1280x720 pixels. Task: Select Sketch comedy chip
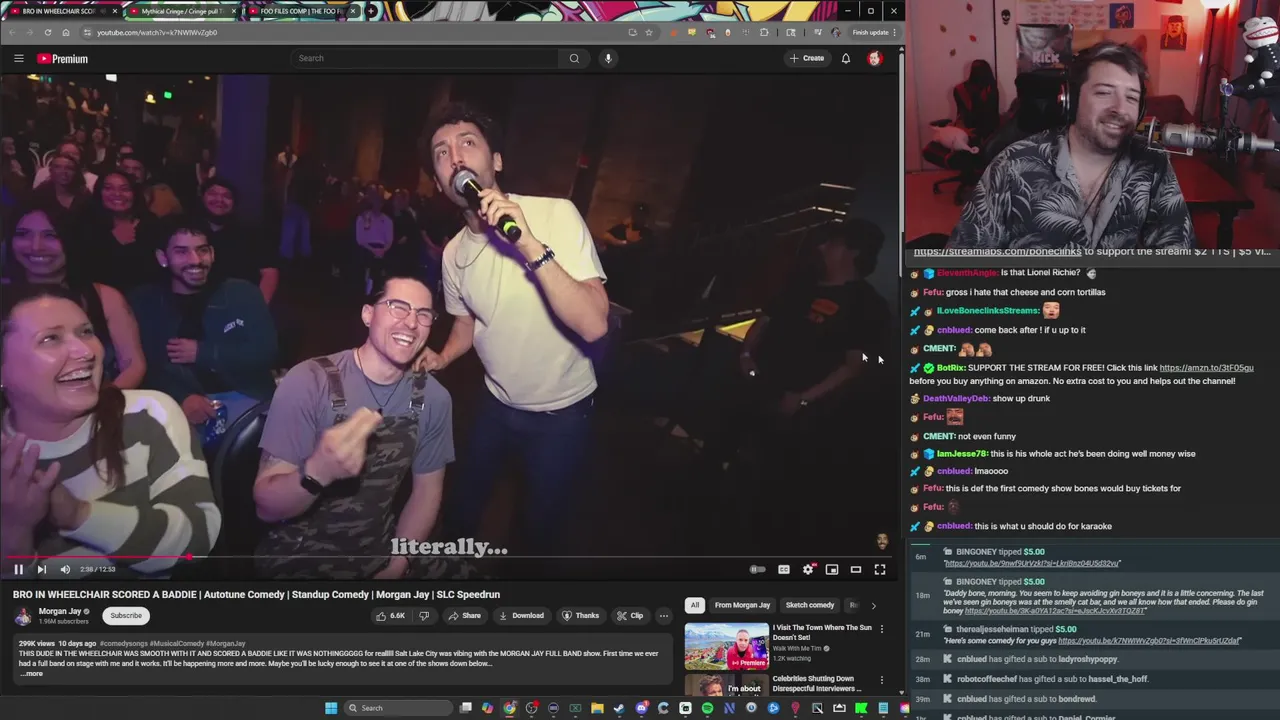pos(810,605)
